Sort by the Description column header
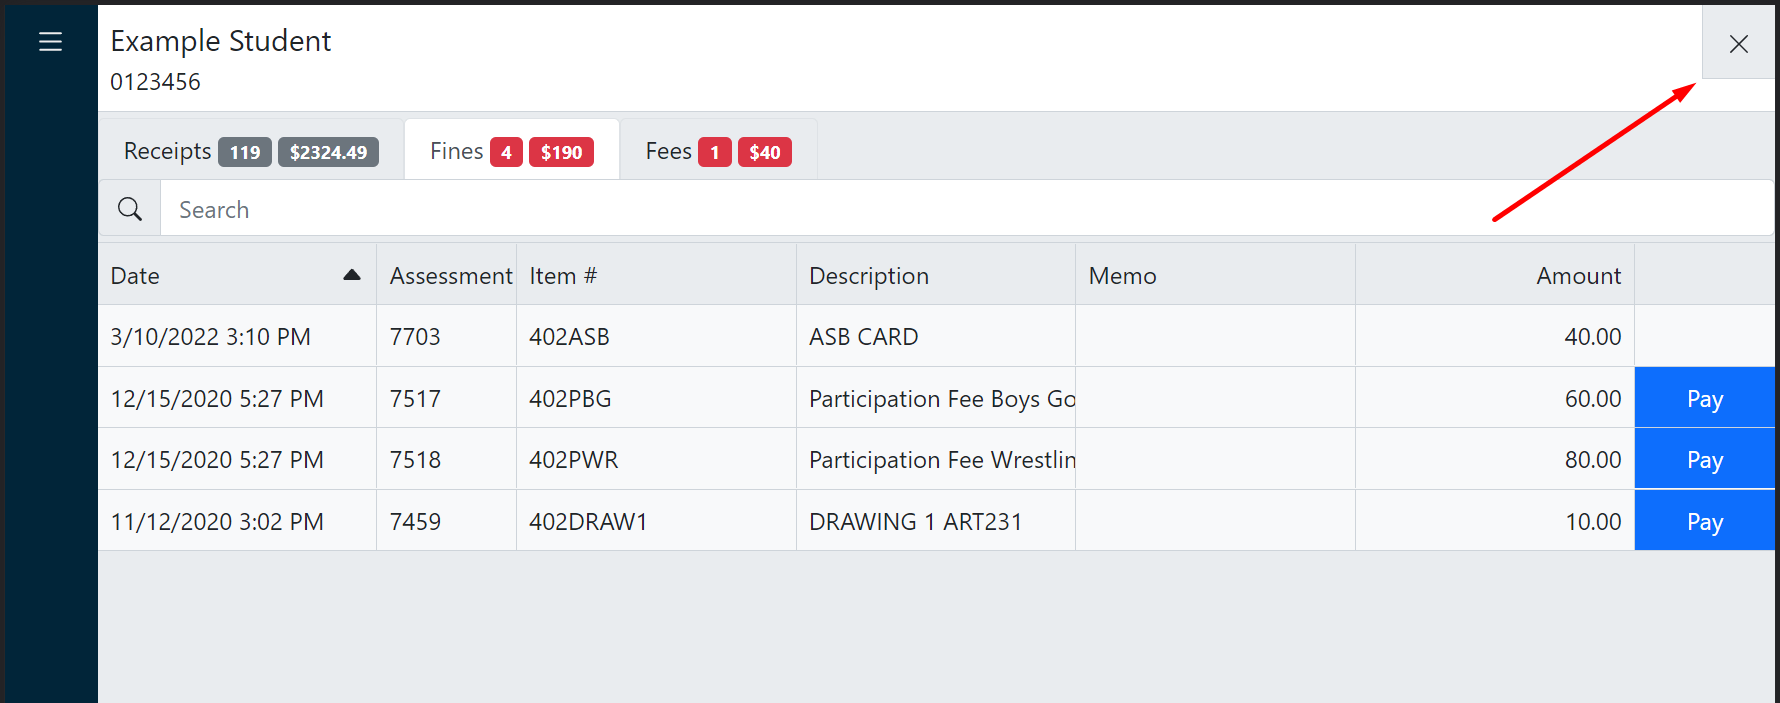 936,275
